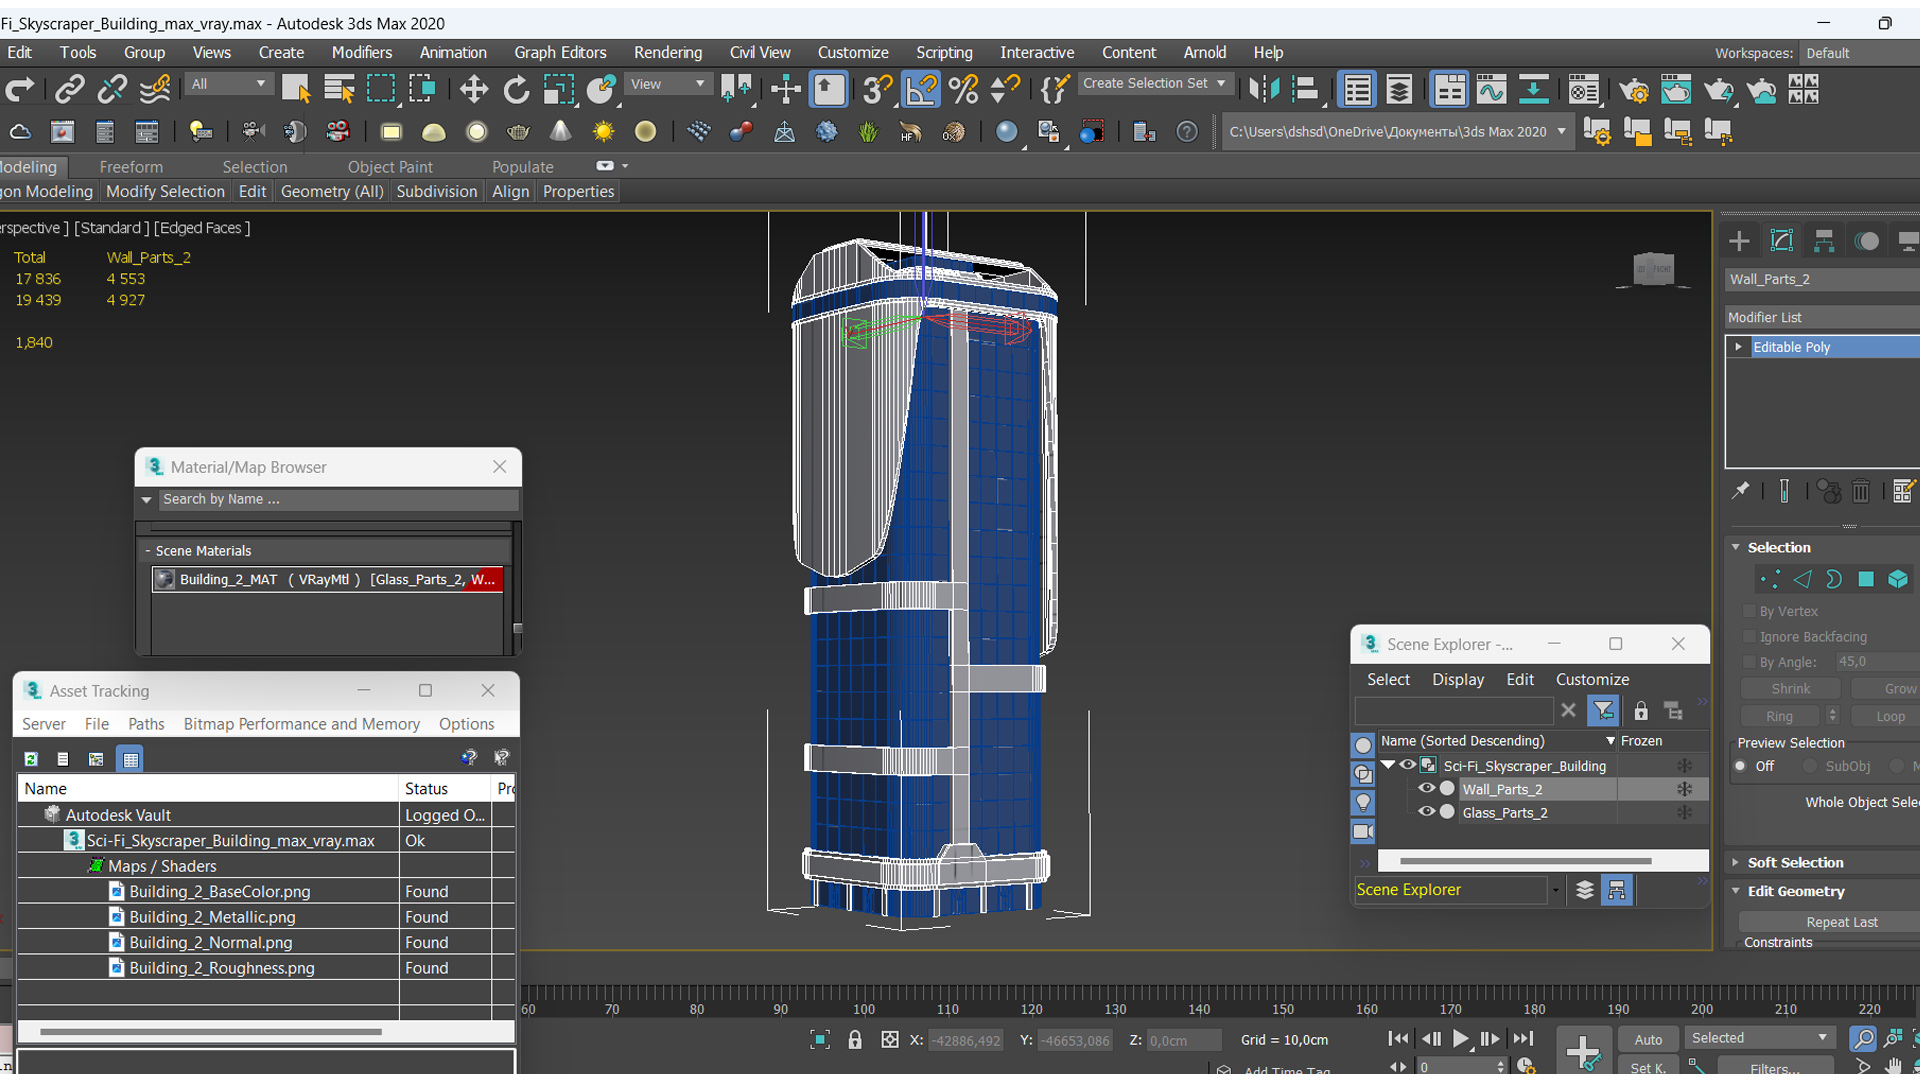The height and width of the screenshot is (1080, 1920).
Task: Toggle Auto Key mode button
Action: (x=1648, y=1040)
